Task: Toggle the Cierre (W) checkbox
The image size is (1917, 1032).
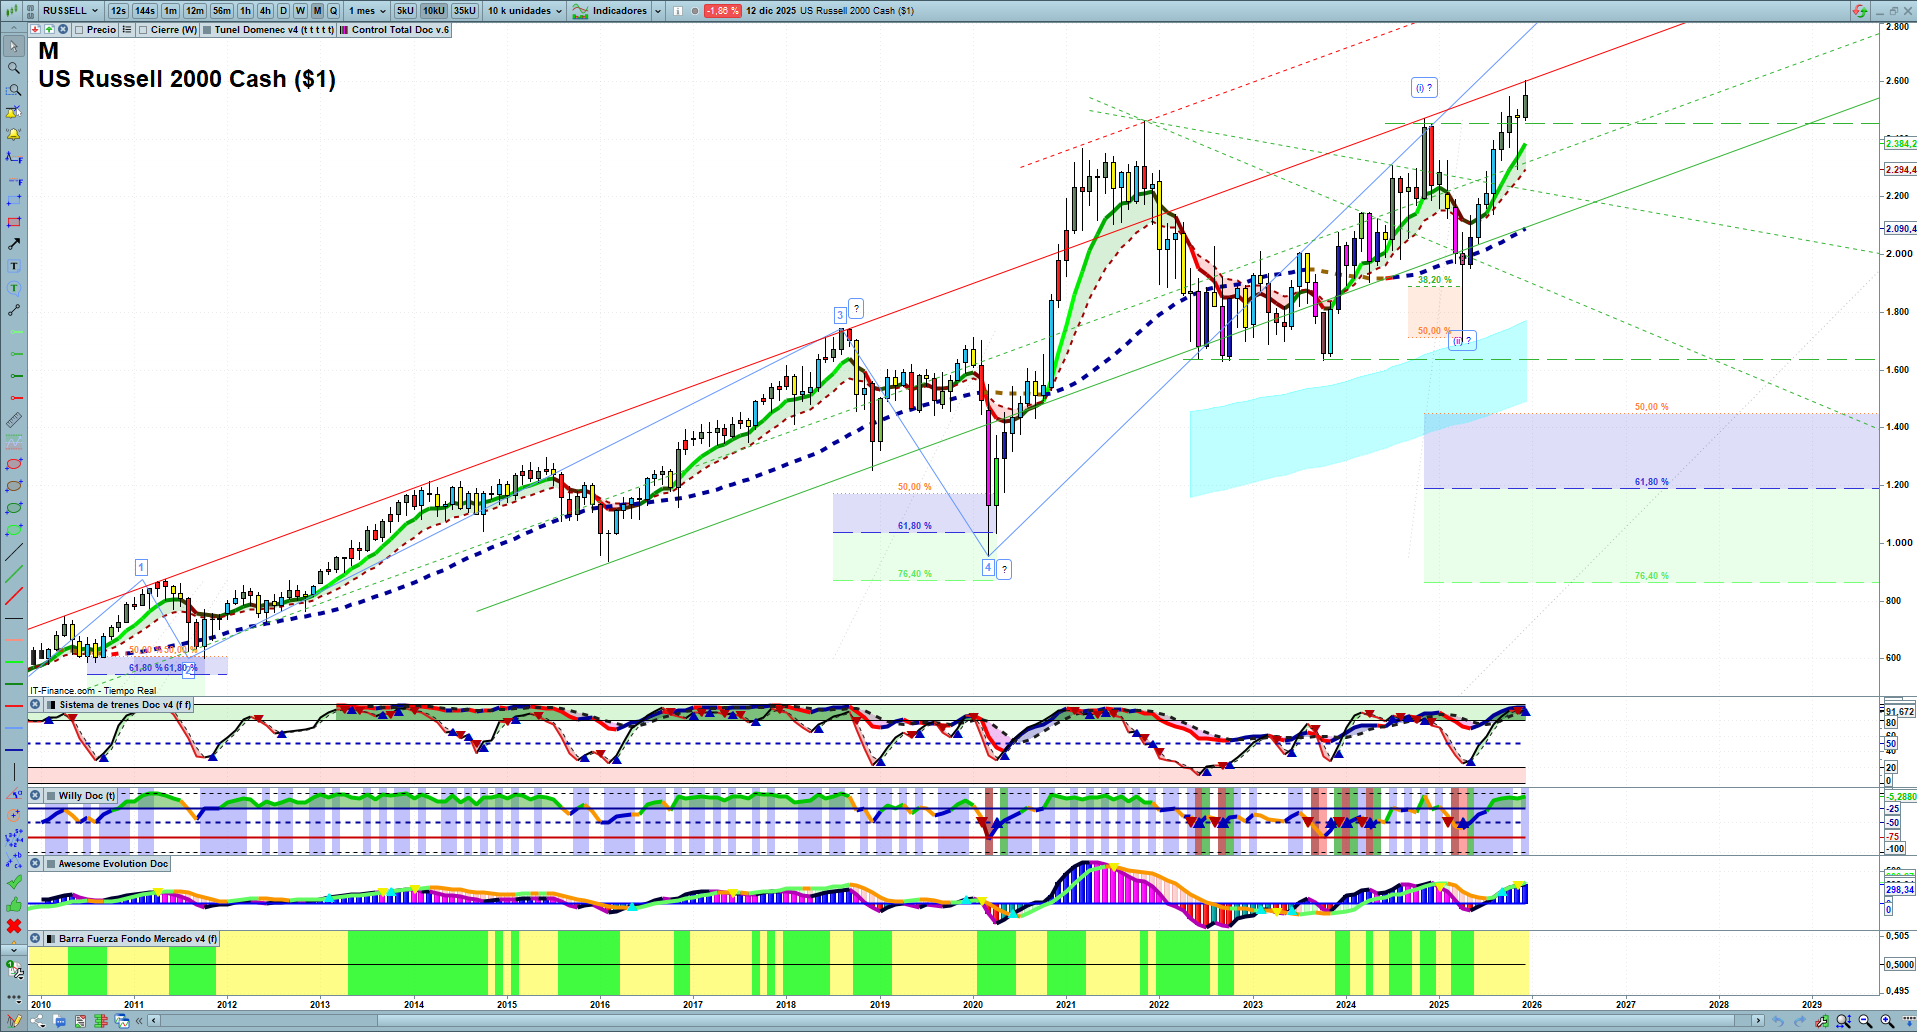Action: tap(143, 30)
